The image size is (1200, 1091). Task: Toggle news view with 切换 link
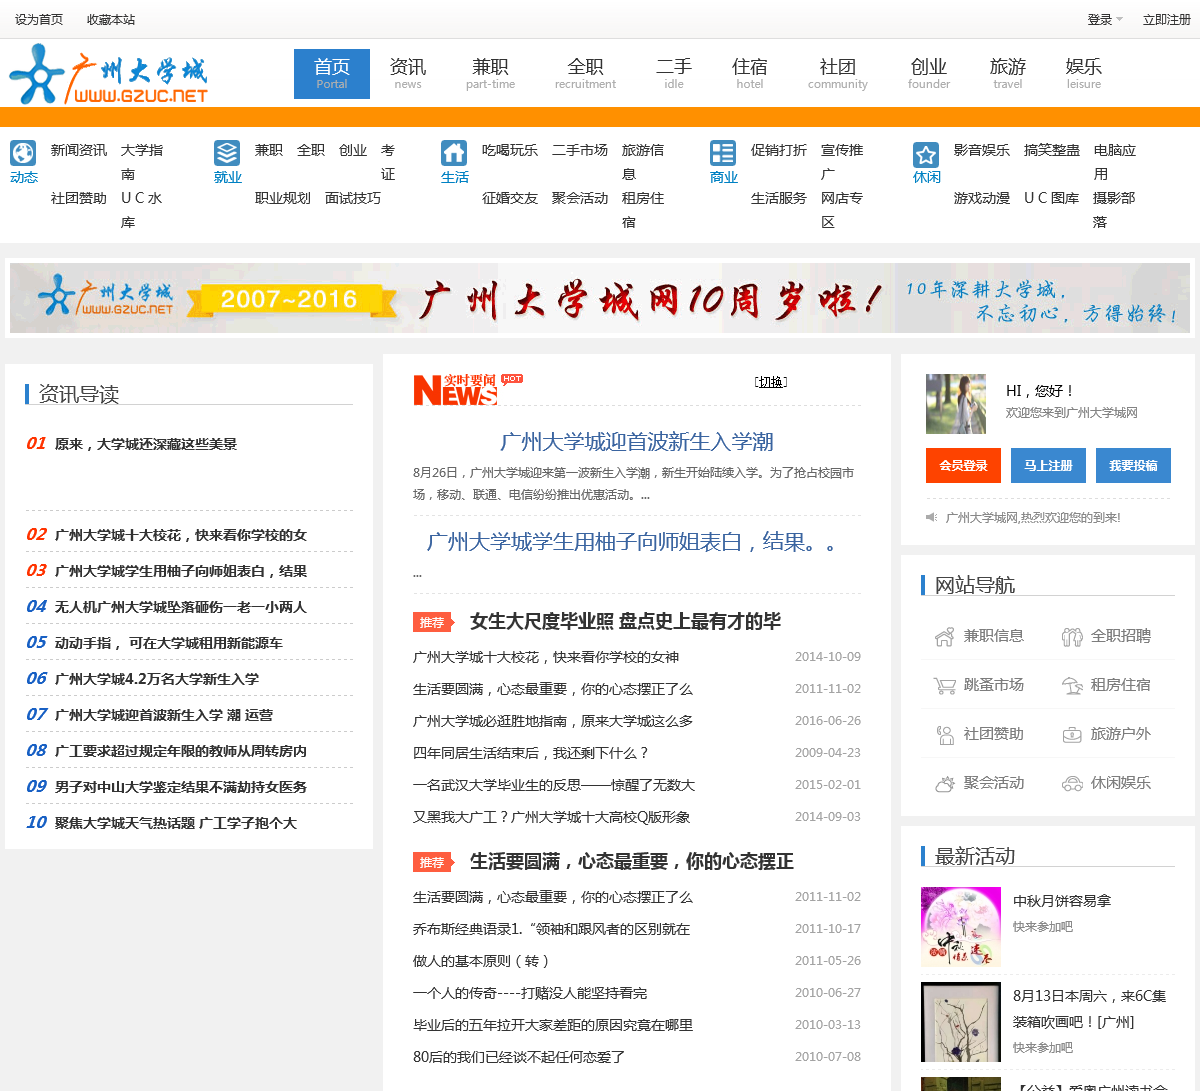(771, 382)
